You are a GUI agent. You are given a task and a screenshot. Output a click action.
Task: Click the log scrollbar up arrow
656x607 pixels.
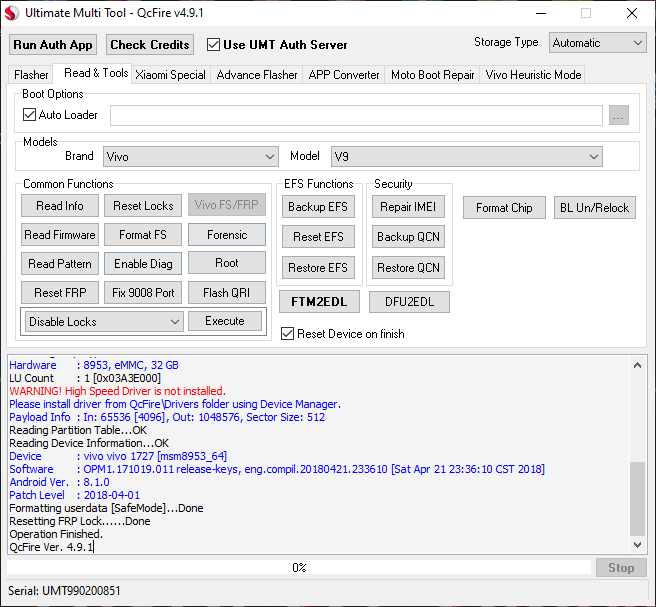click(638, 365)
